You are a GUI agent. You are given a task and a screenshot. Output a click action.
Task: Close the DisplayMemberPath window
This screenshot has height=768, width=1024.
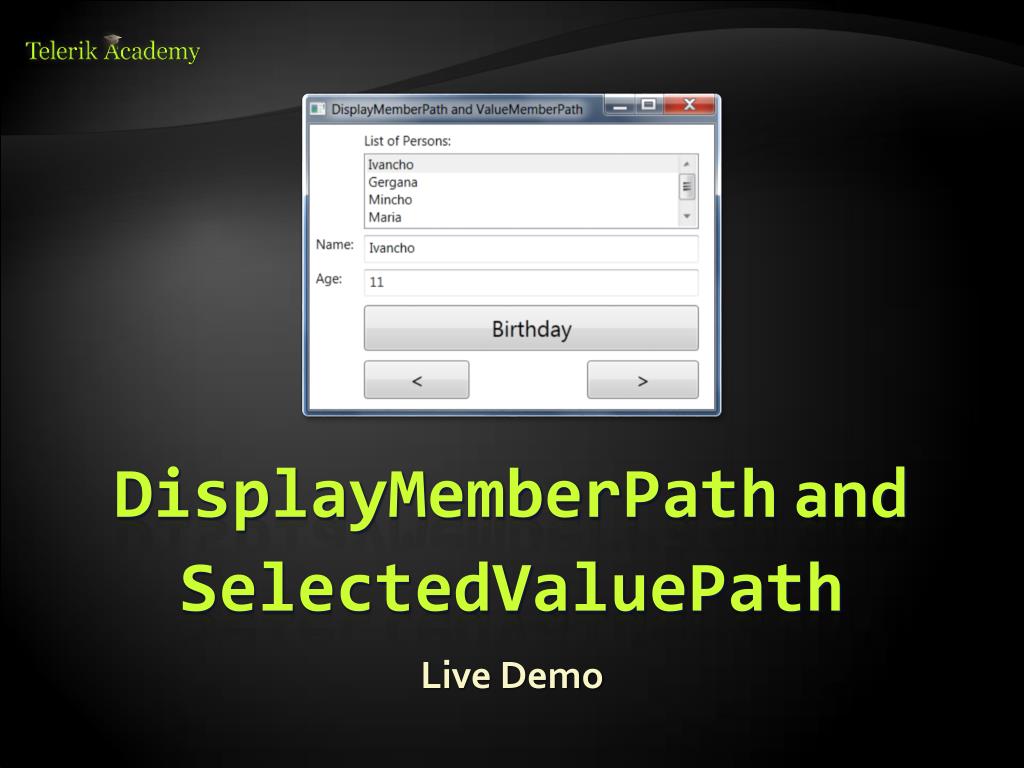tap(689, 105)
